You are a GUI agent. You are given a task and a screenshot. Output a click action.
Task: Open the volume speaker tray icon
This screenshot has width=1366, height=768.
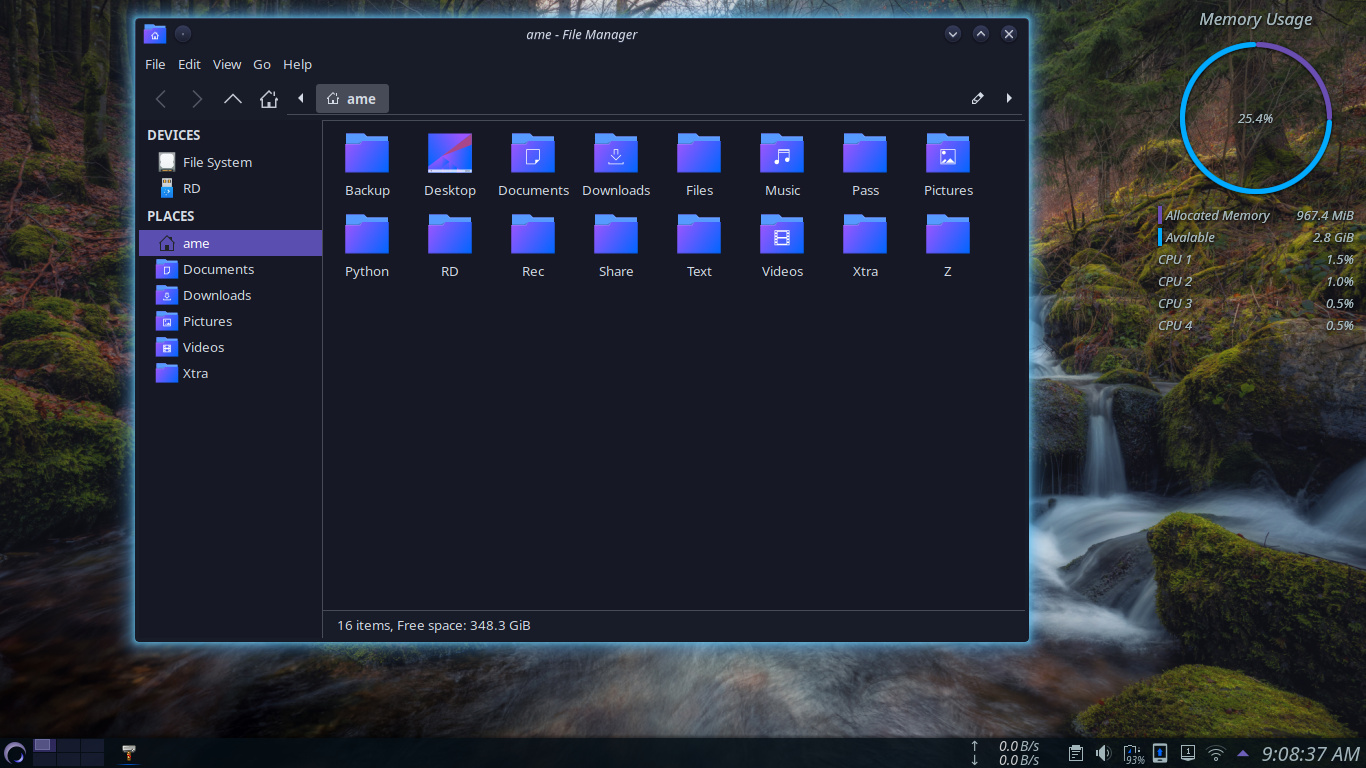click(x=1104, y=752)
